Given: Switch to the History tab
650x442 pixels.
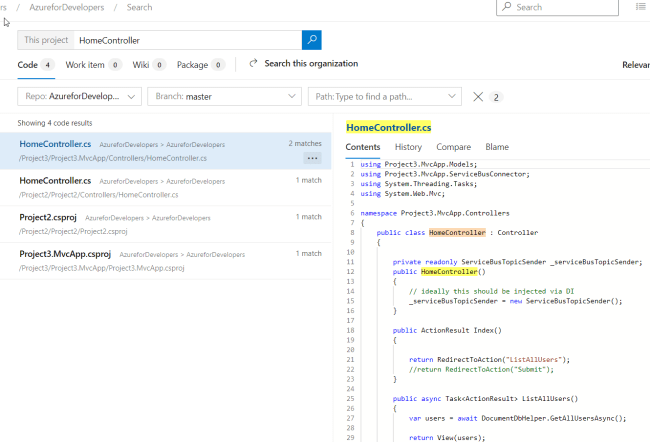Looking at the screenshot, I should coord(408,147).
